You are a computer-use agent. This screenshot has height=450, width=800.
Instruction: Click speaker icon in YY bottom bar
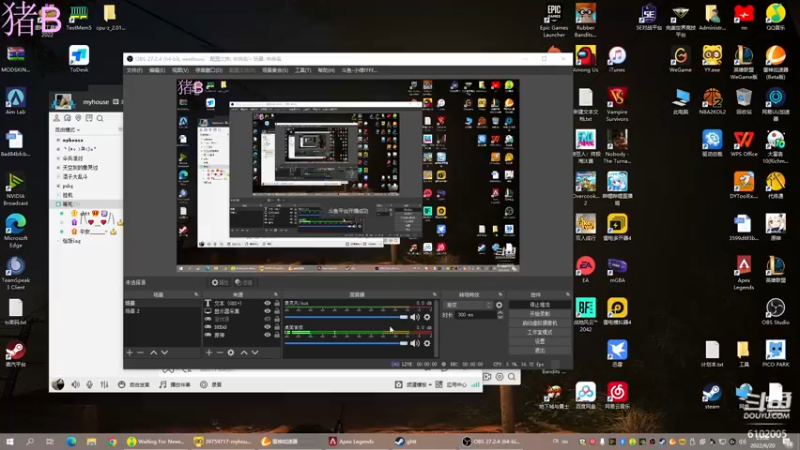pyautogui.click(x=76, y=385)
